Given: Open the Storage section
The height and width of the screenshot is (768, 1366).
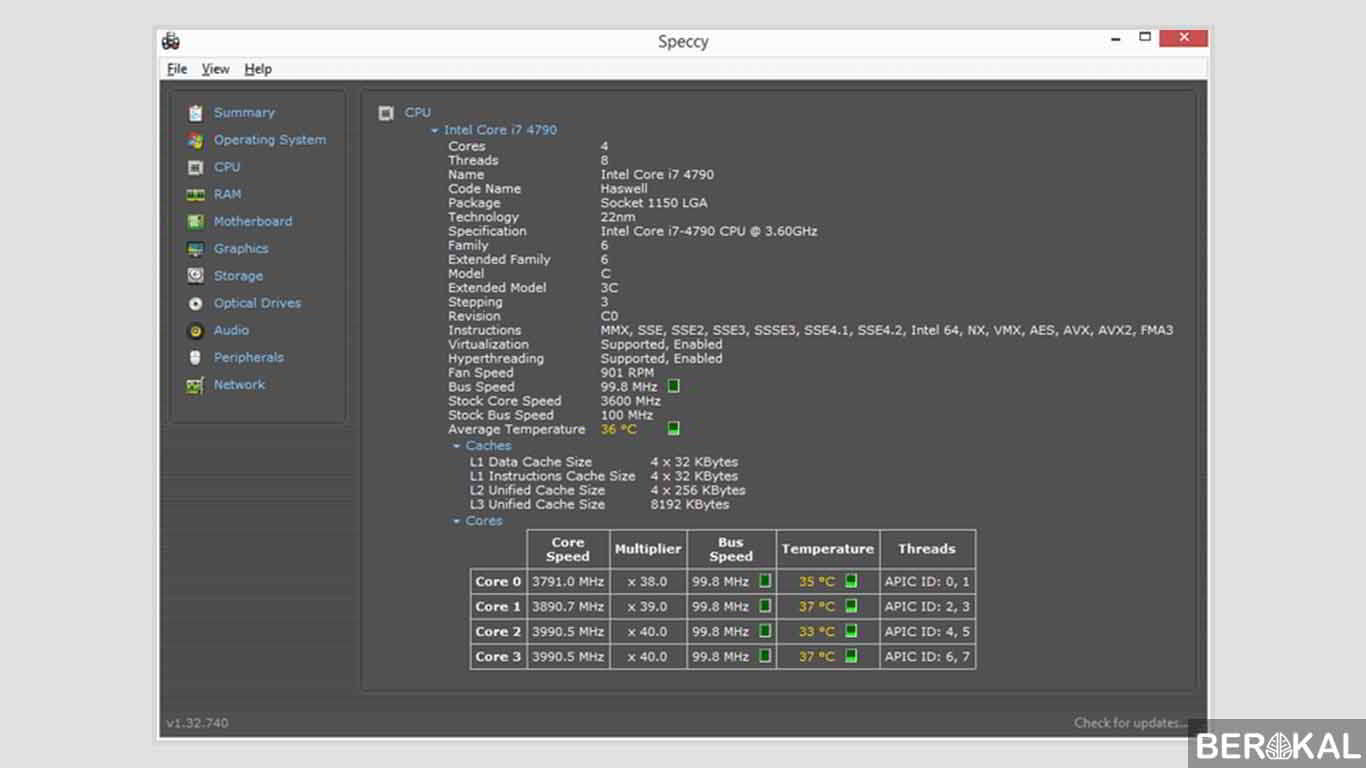Looking at the screenshot, I should 238,276.
